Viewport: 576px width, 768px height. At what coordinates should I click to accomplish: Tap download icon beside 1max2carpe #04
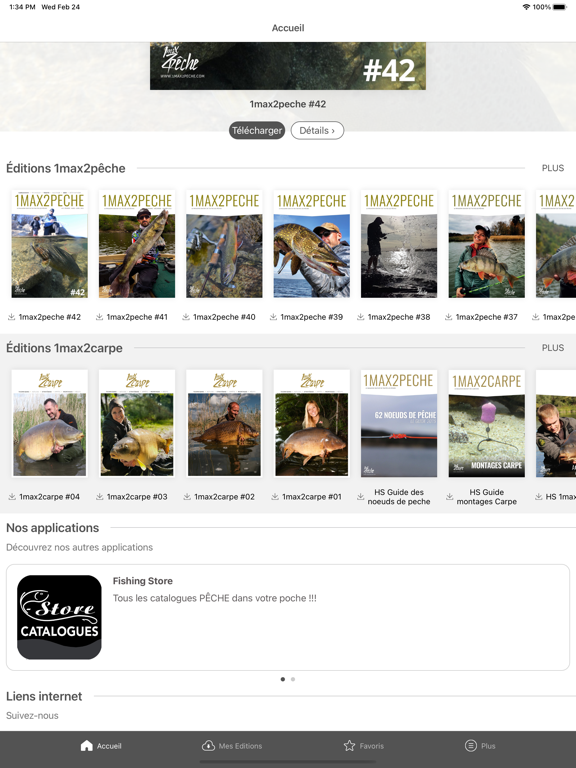click(12, 497)
